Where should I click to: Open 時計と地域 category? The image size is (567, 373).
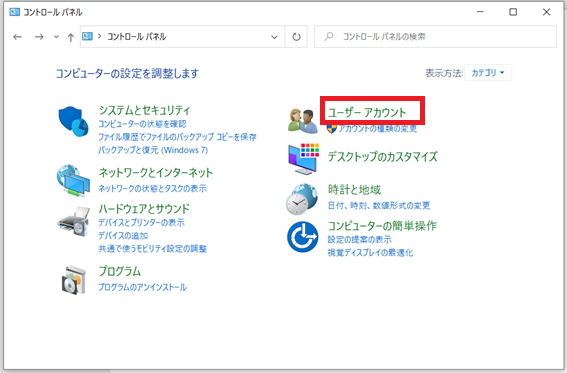point(354,190)
